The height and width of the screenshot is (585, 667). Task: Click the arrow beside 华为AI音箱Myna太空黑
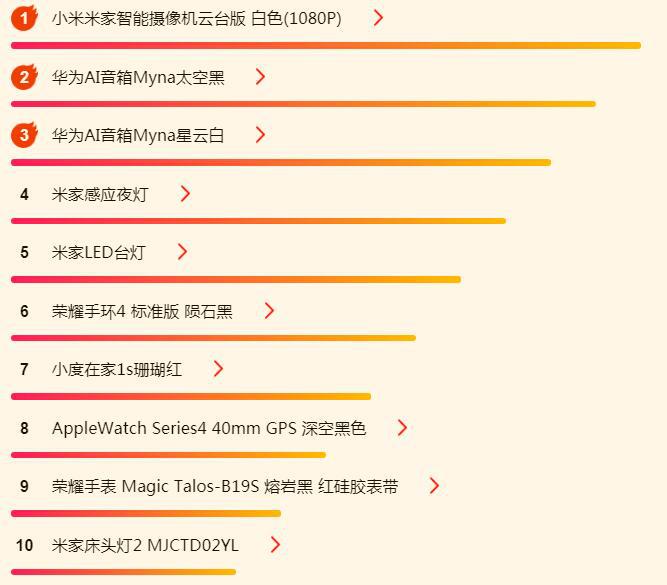coord(260,77)
